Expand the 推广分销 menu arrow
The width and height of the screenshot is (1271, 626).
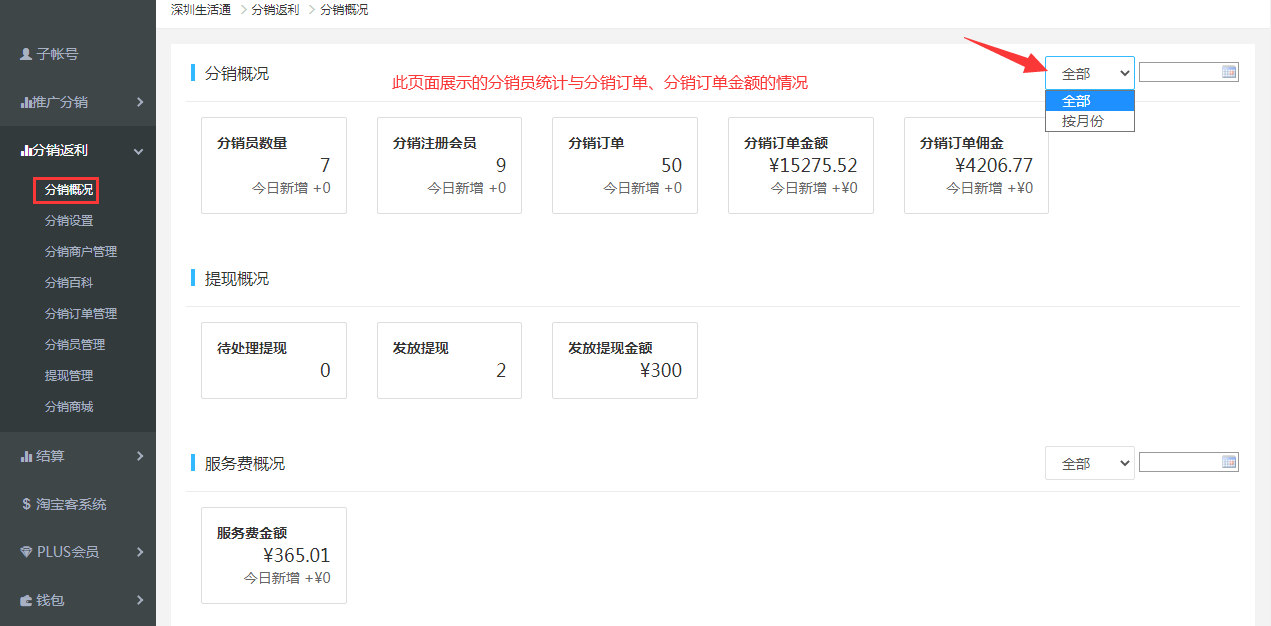click(x=139, y=102)
